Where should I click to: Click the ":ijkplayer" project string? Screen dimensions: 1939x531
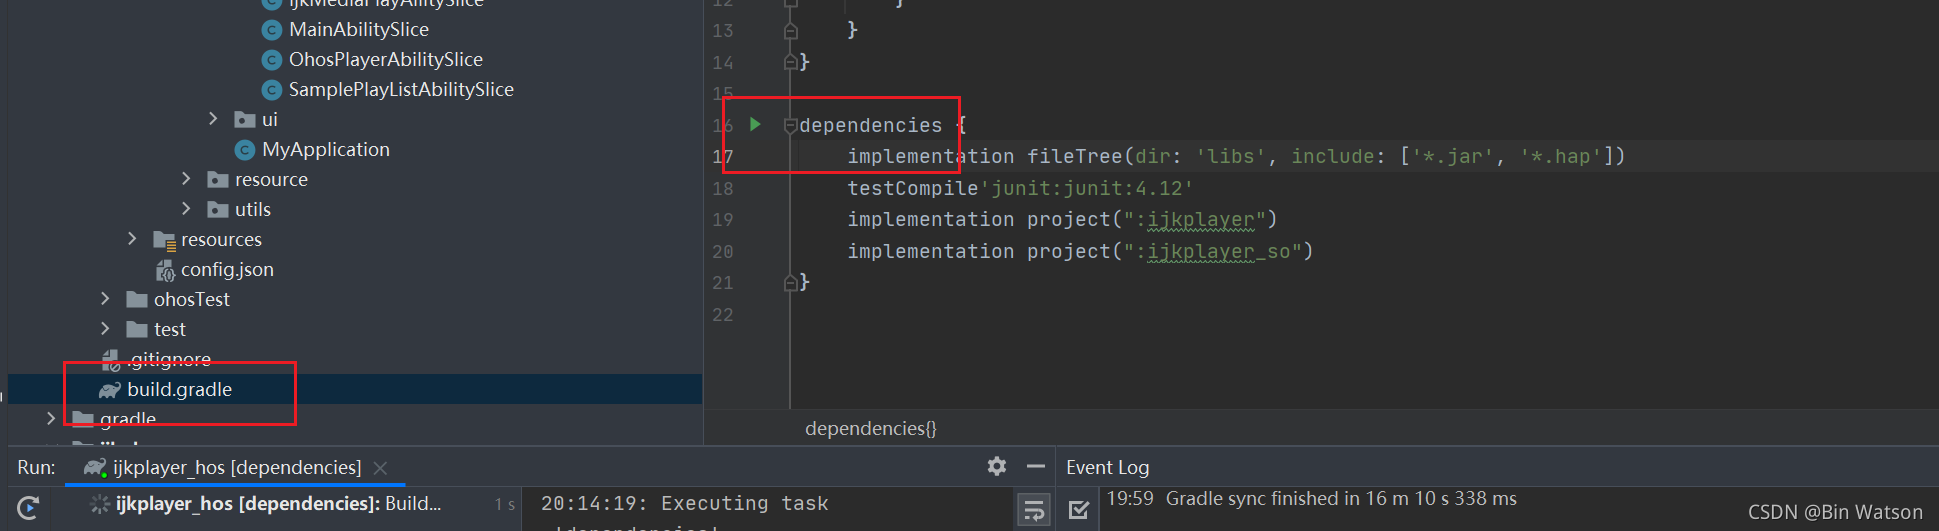1194,220
